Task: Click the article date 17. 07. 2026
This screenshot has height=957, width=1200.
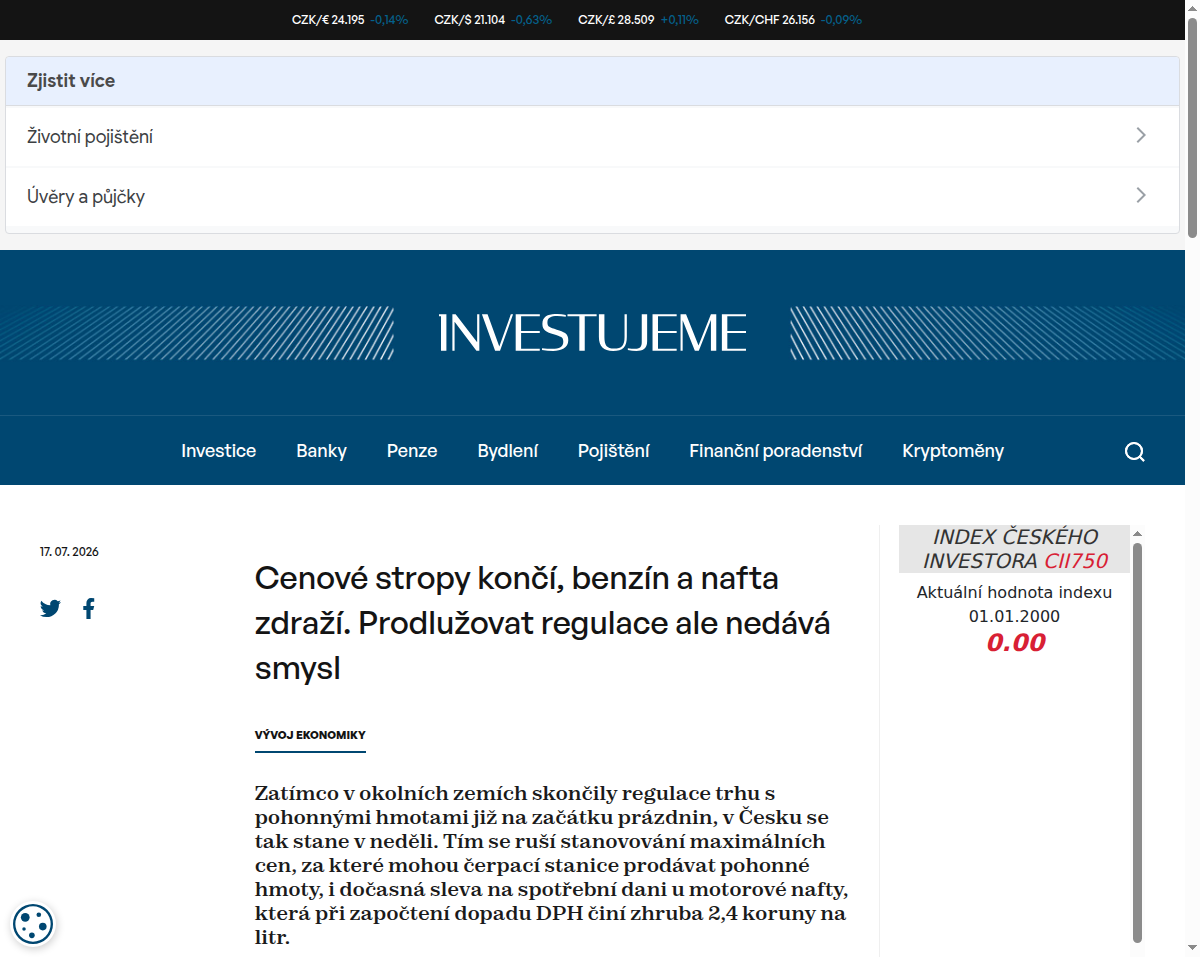Action: tap(69, 552)
